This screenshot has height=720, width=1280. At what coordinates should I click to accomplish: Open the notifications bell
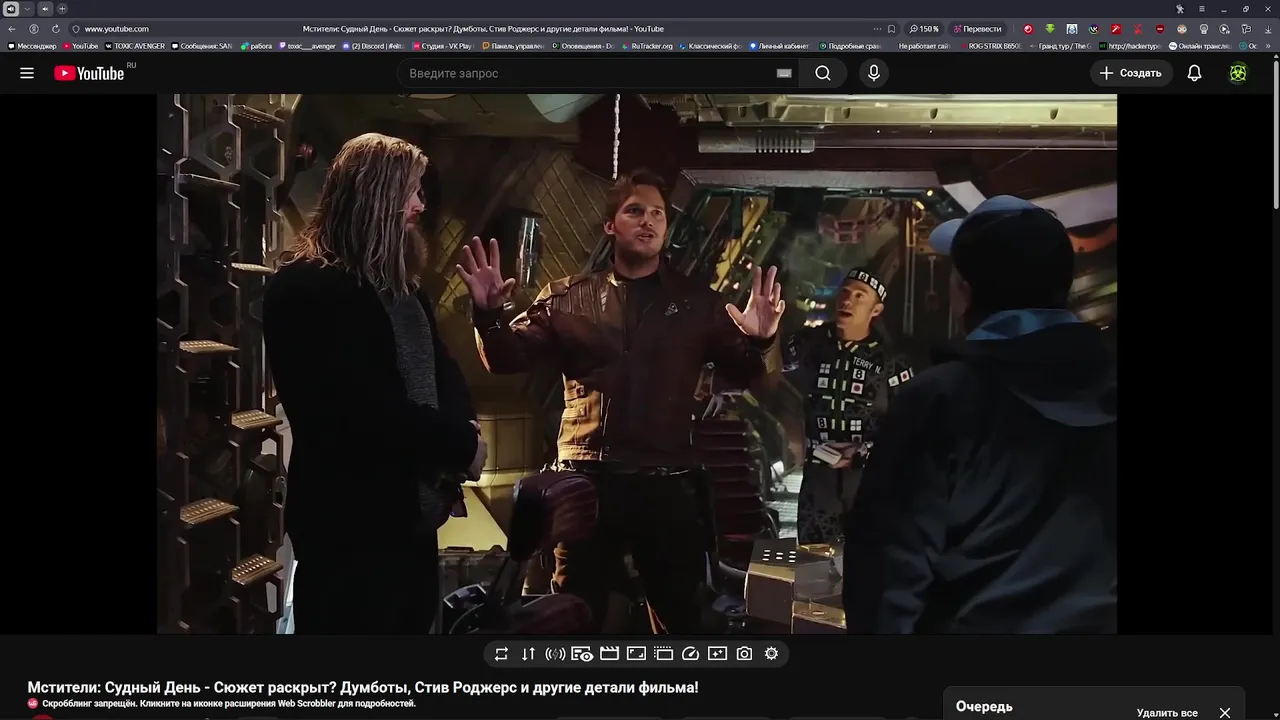[1194, 73]
